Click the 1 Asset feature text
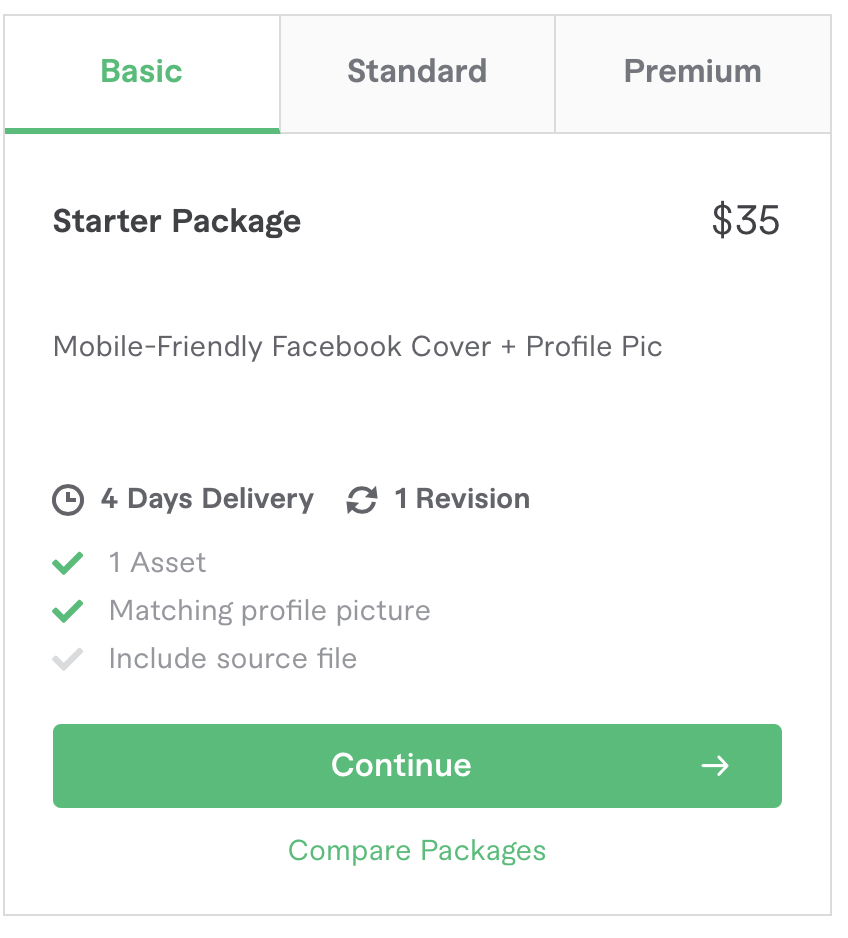848x938 pixels. pos(157,563)
